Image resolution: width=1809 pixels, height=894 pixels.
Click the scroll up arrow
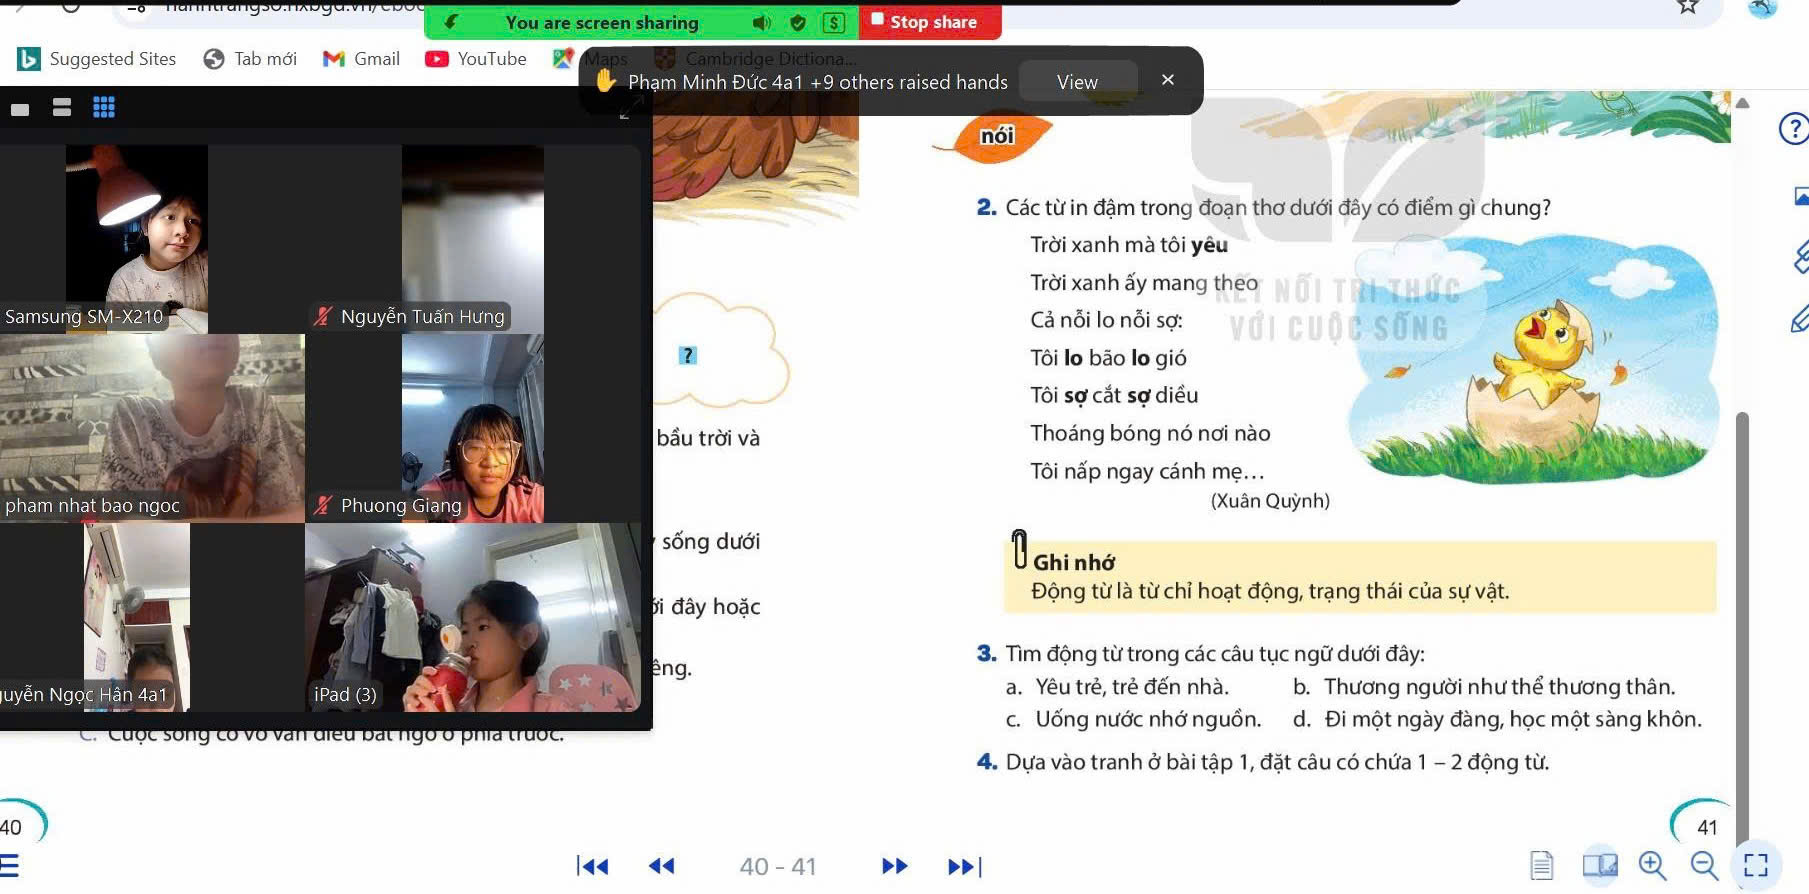coord(1742,103)
